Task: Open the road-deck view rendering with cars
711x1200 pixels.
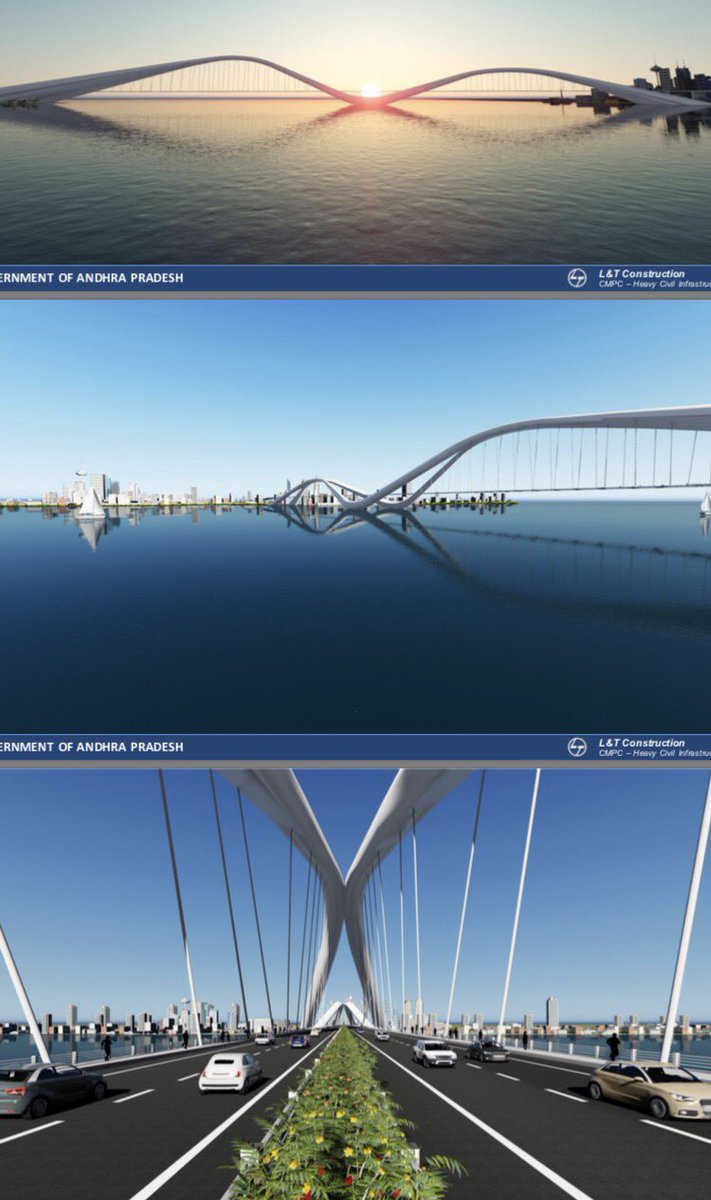Action: [355, 984]
